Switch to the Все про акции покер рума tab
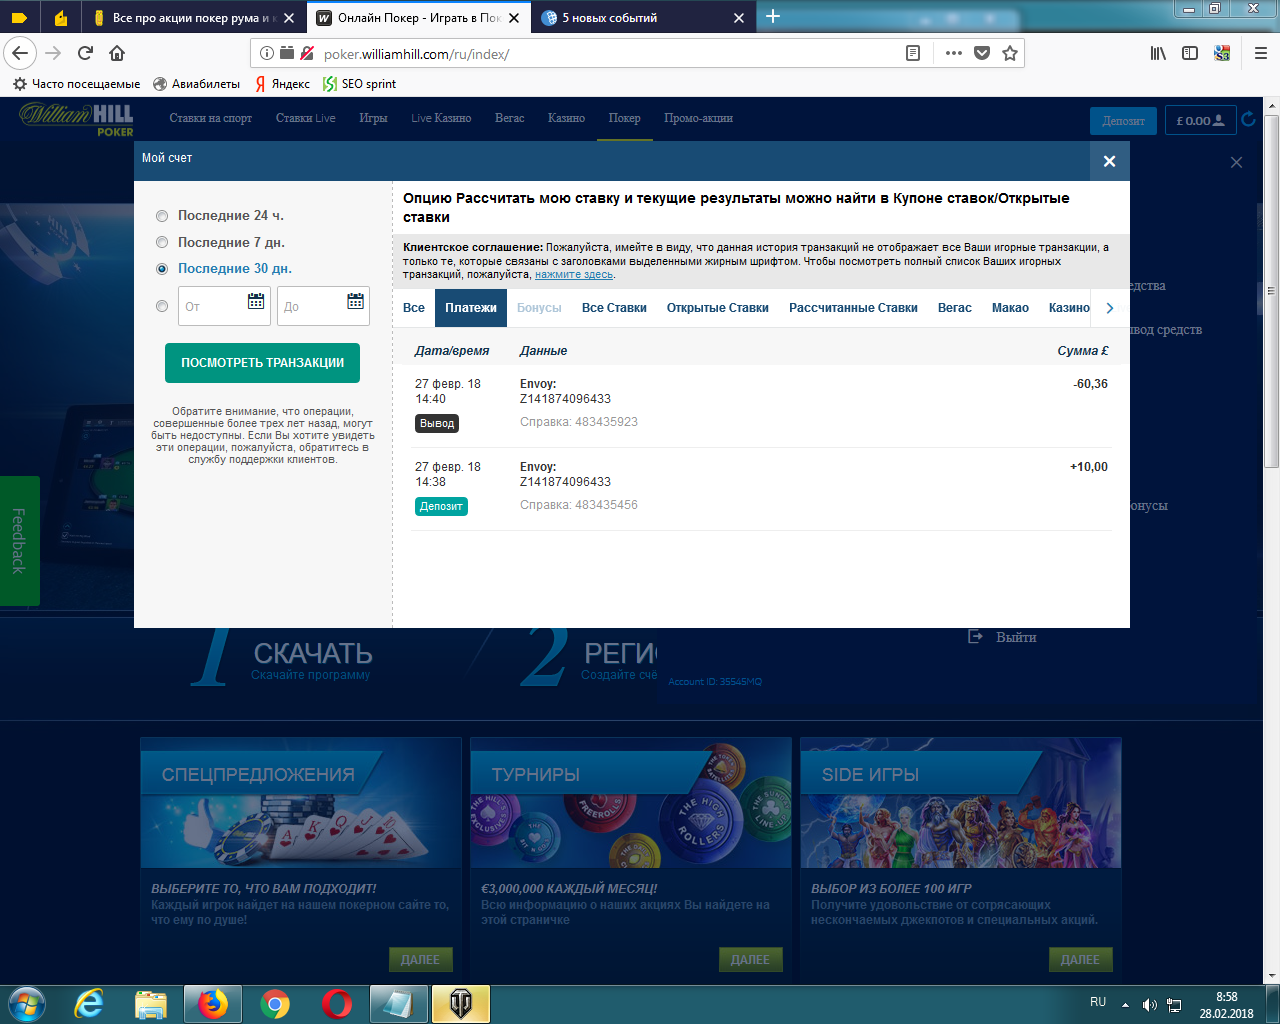This screenshot has height=1024, width=1280. 193,17
